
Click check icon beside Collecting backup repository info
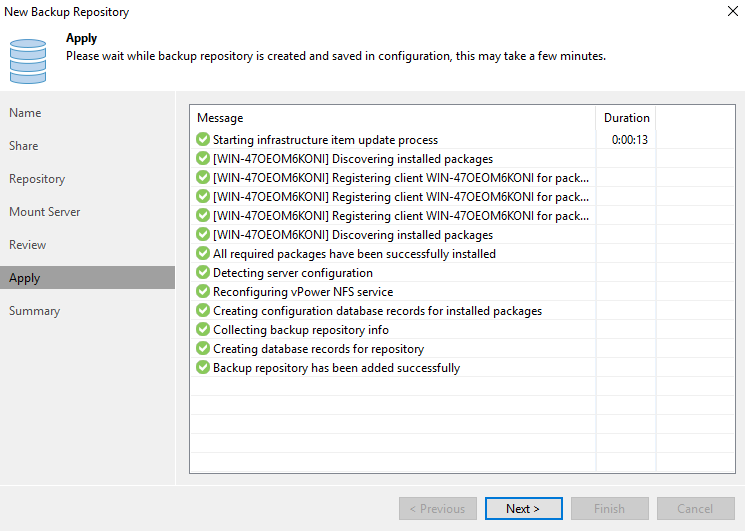pyautogui.click(x=203, y=329)
